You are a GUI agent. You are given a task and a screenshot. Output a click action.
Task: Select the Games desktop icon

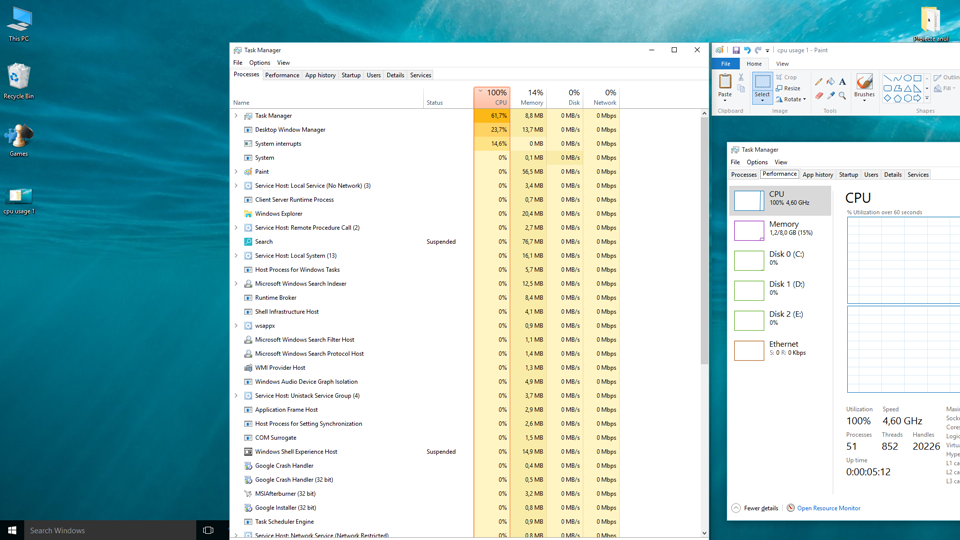point(19,140)
